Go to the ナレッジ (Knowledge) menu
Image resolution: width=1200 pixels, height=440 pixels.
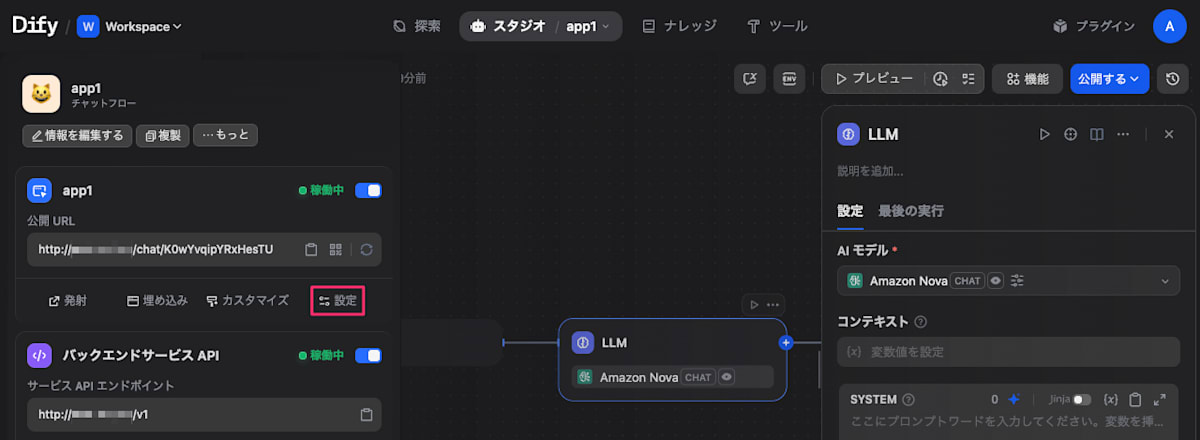(x=680, y=26)
